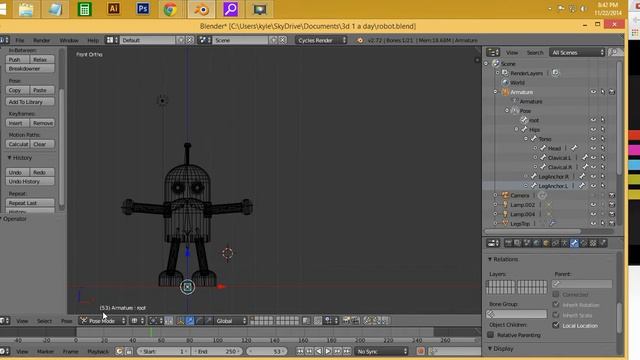Screen dimensions: 640x360
Task: Click the translate manipulator icon in header
Action: point(190,321)
